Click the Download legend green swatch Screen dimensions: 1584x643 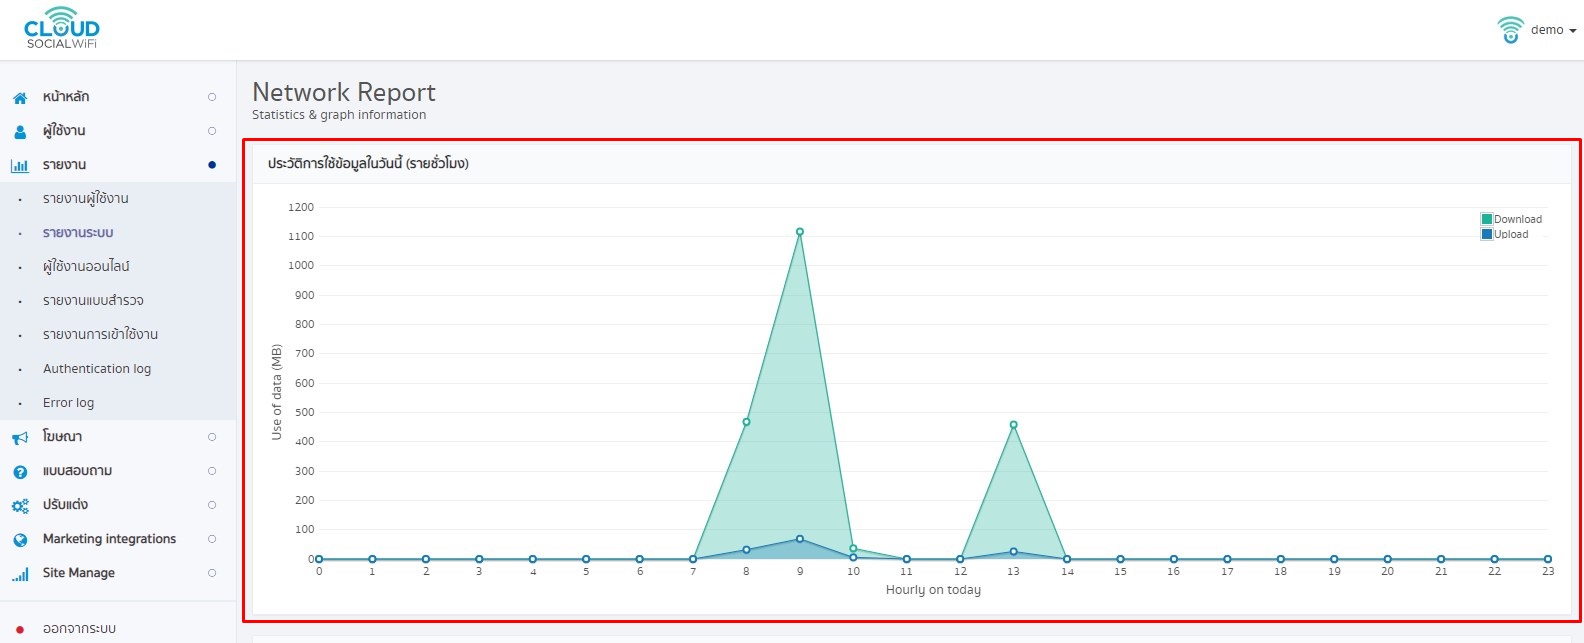tap(1487, 219)
